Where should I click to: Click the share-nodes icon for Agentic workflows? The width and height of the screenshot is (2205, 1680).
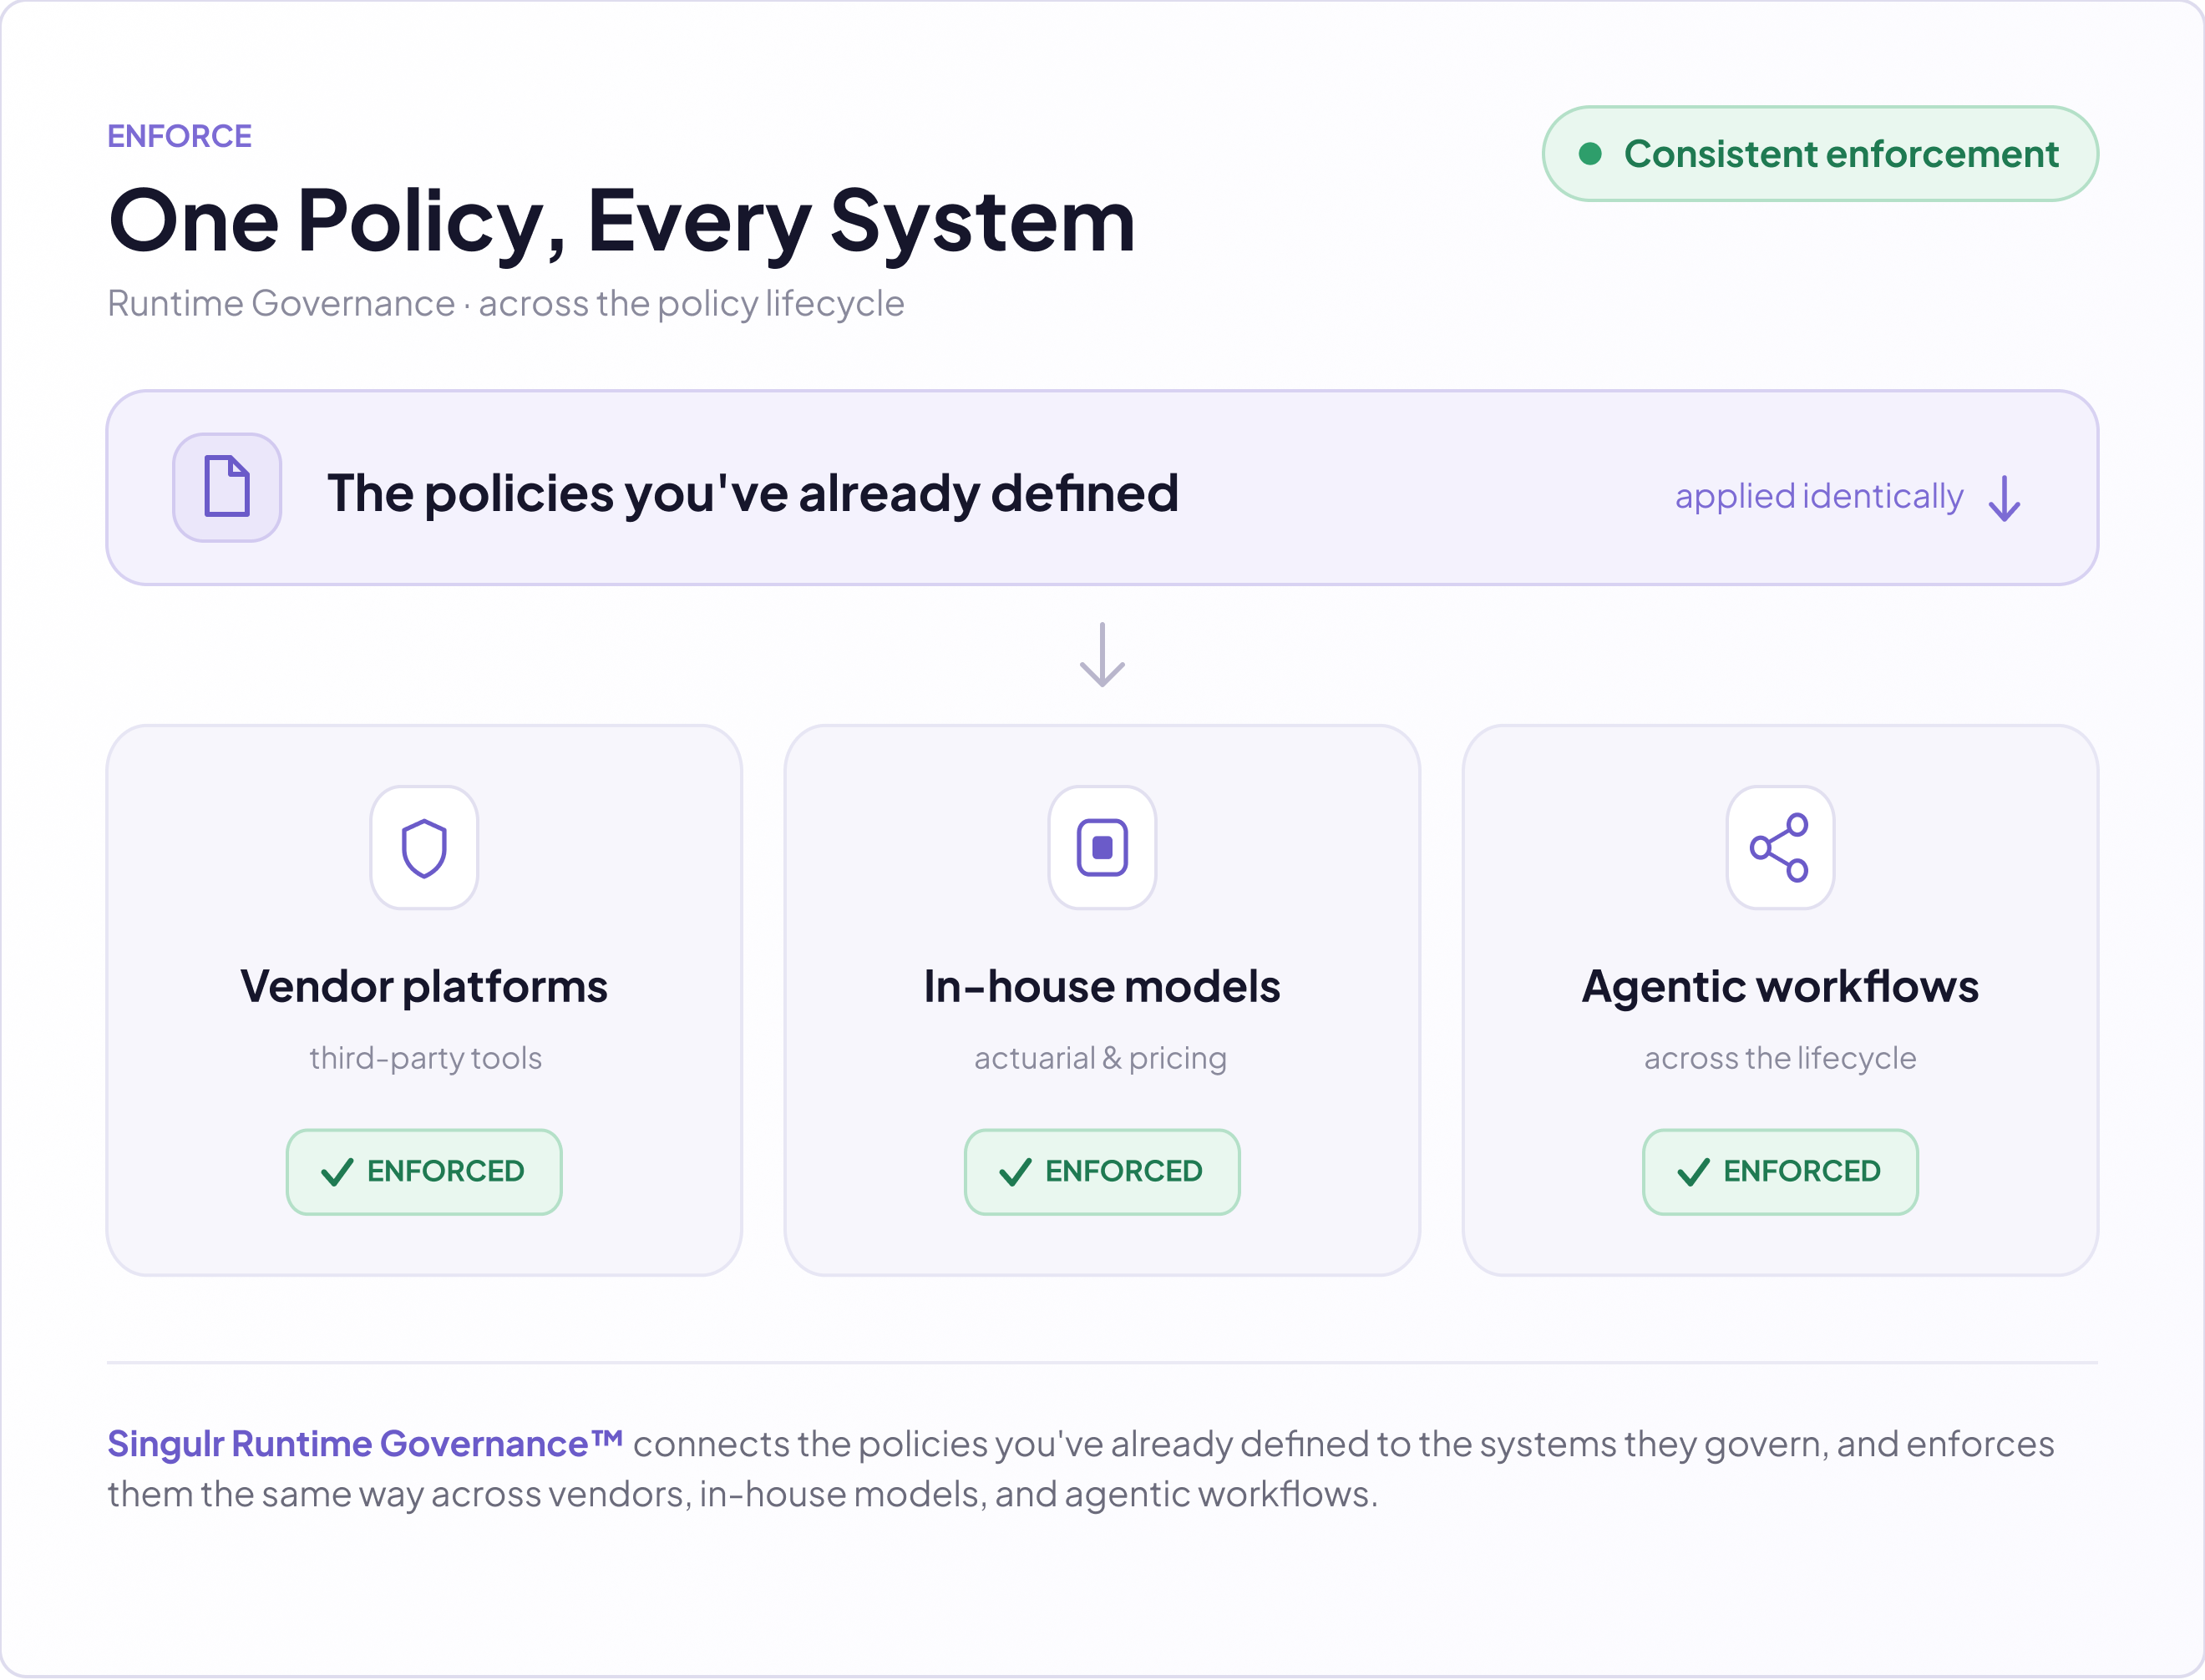(1780, 848)
